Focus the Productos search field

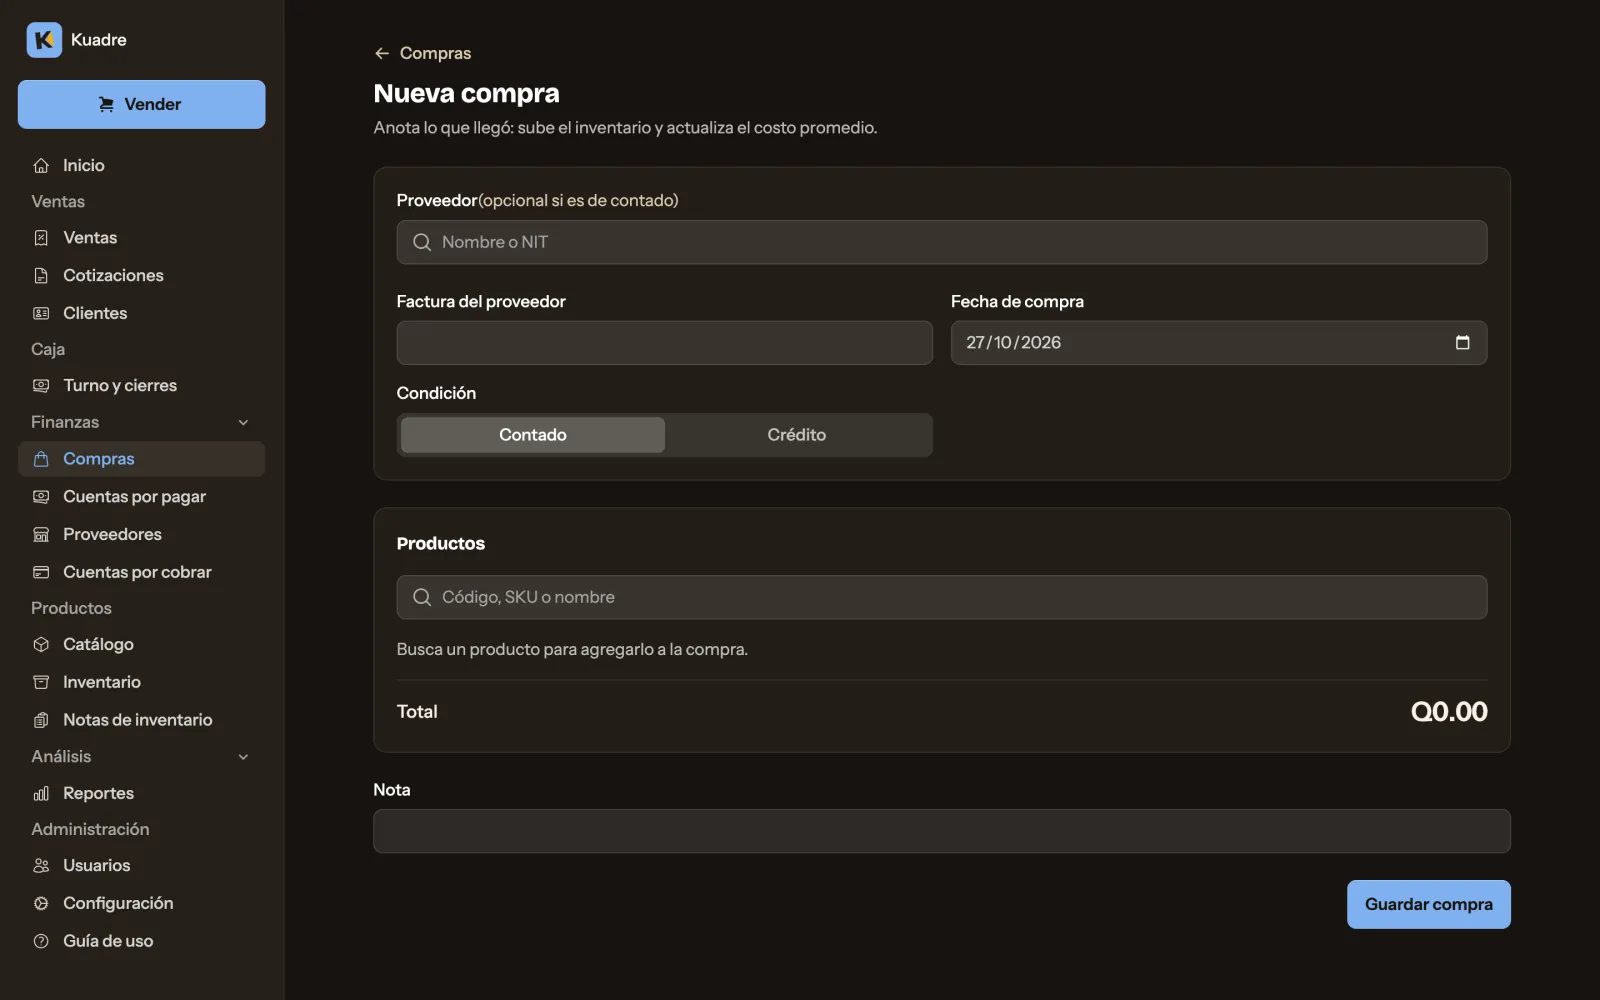(941, 597)
